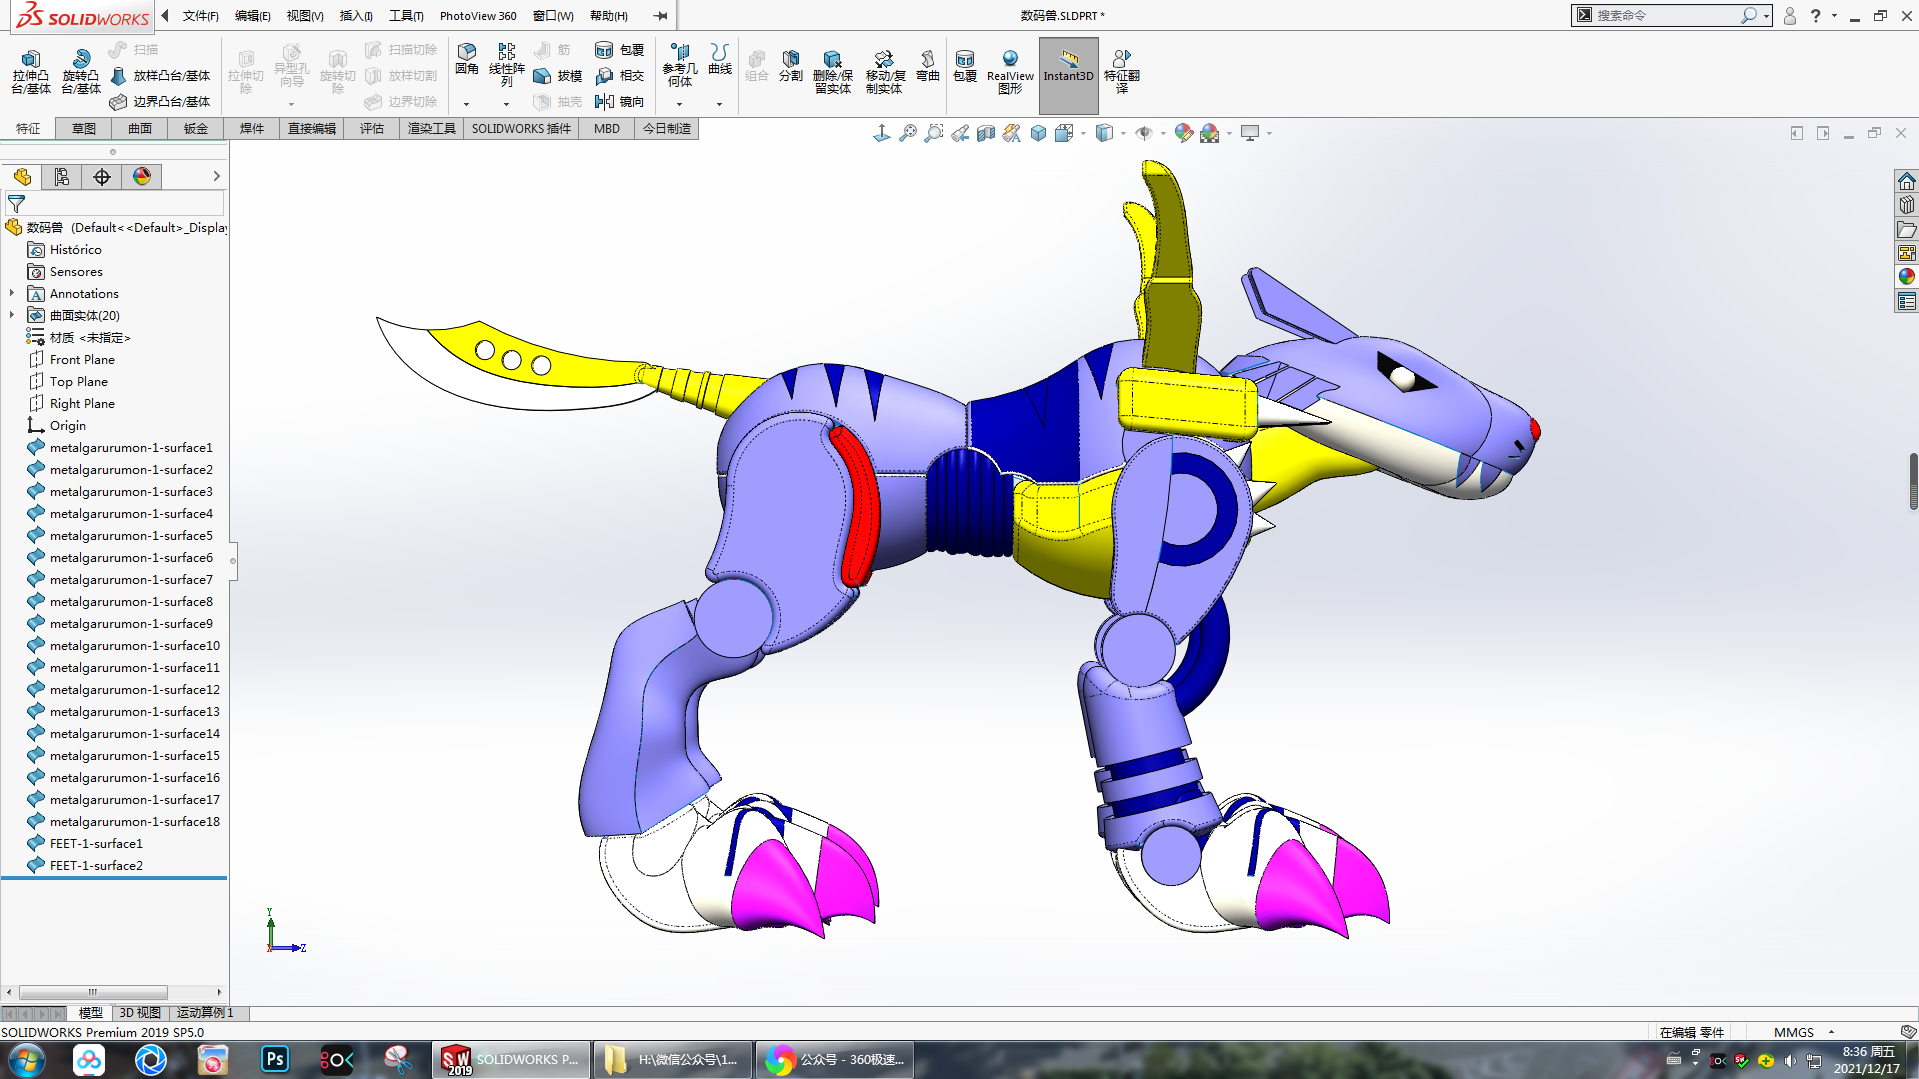Switch to the 3D 视图 bottom tab

tap(140, 1013)
